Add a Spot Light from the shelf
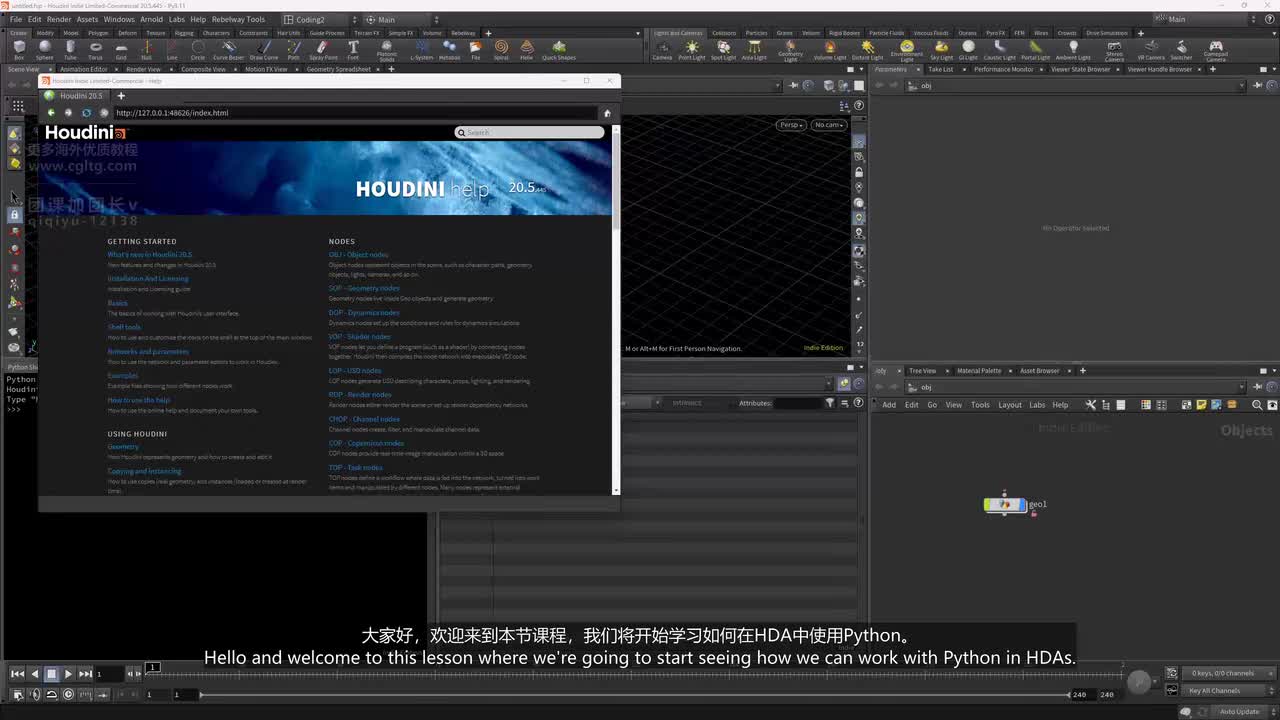 [723, 48]
